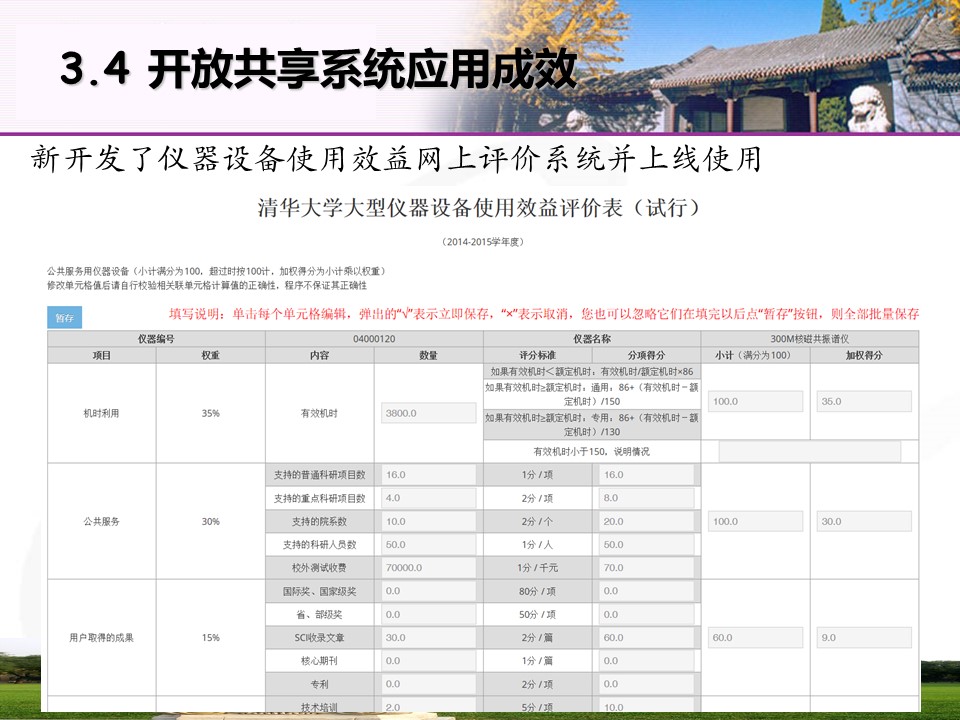960x720 pixels.
Task: Click the blue 暂存 save button
Action: click(64, 317)
